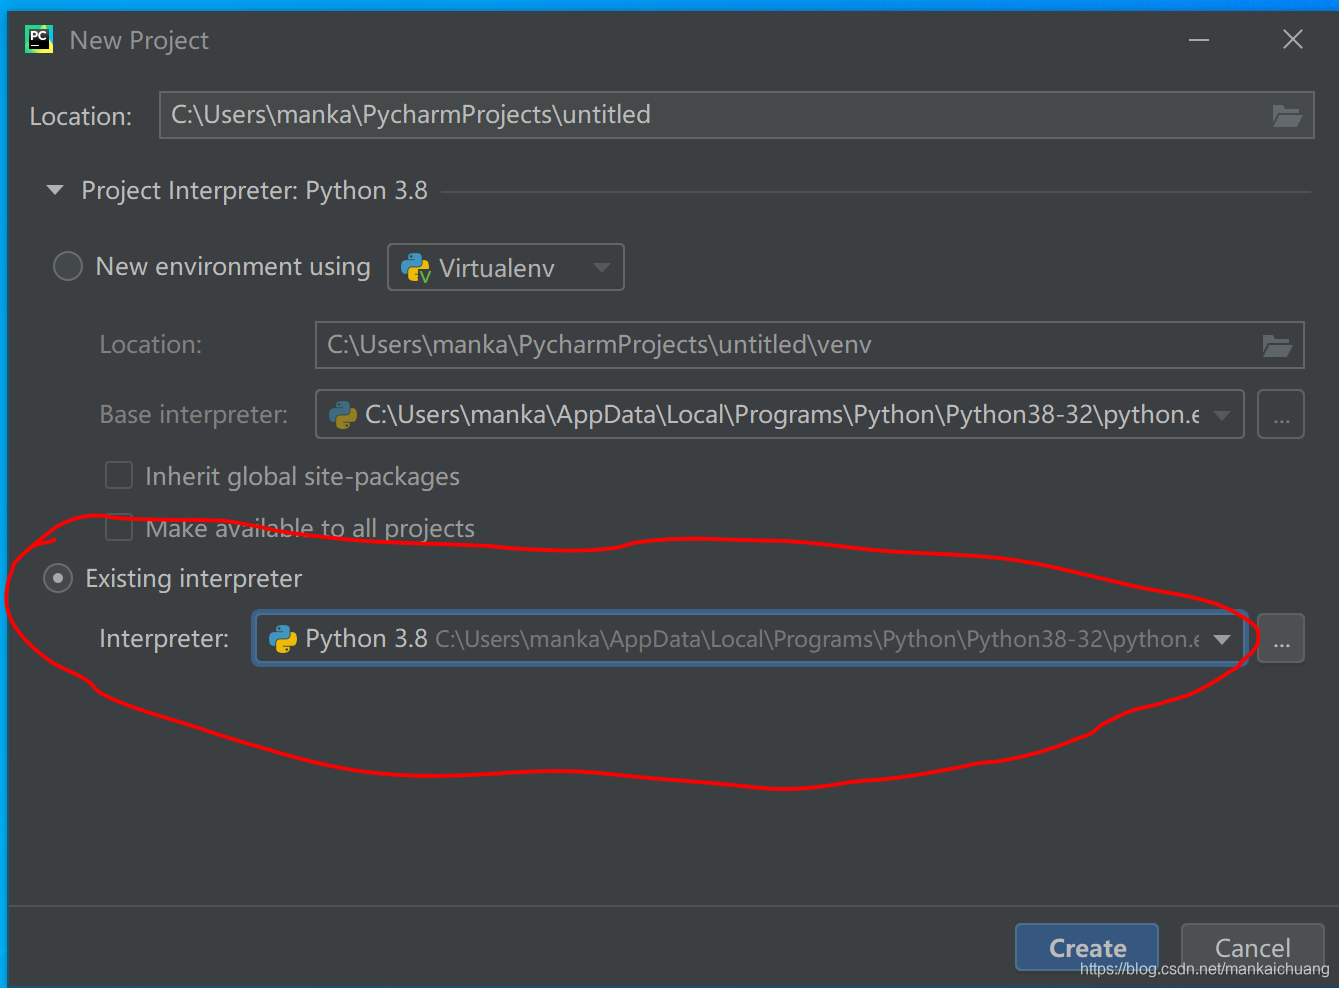This screenshot has width=1339, height=988.
Task: Click the Create button
Action: pos(1087,947)
